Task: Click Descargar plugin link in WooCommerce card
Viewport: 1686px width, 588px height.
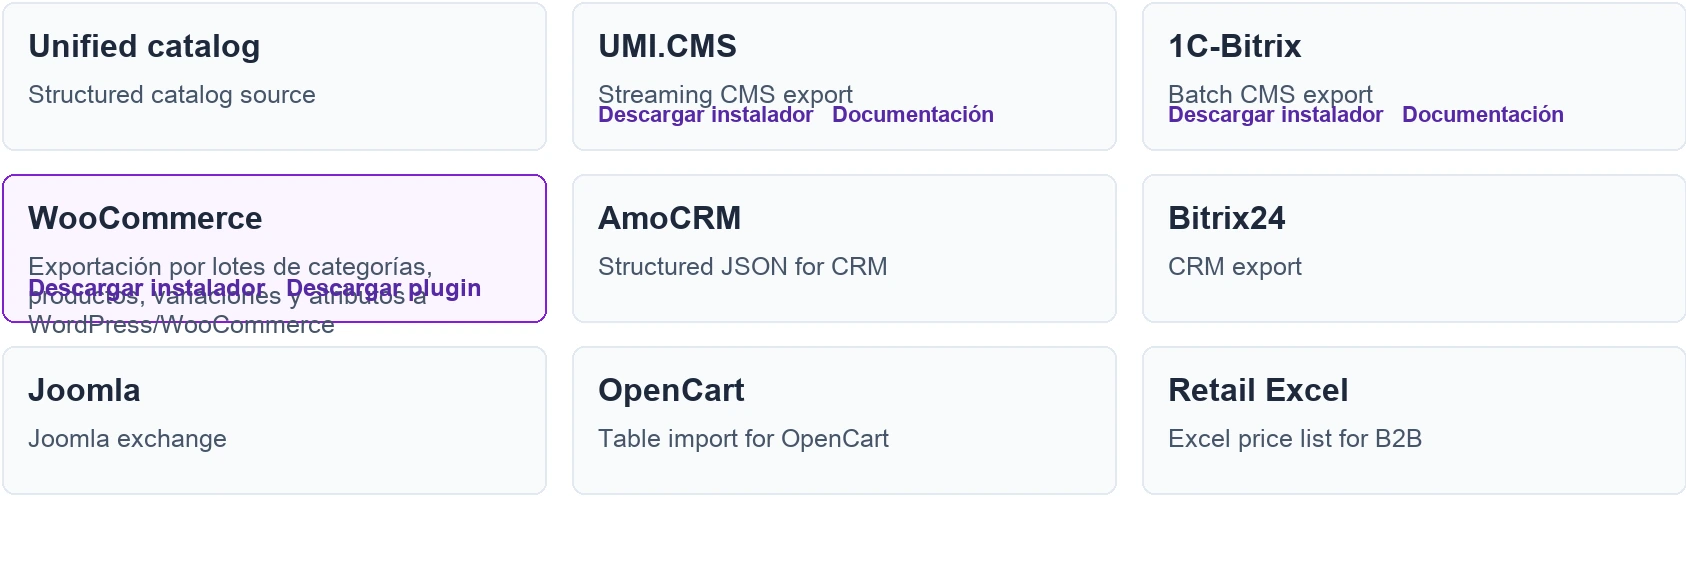Action: pyautogui.click(x=383, y=288)
